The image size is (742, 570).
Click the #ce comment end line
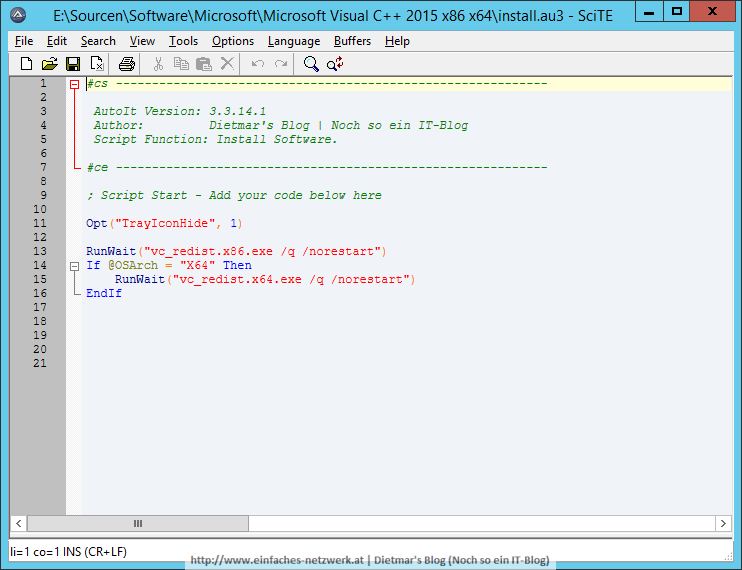(x=317, y=167)
